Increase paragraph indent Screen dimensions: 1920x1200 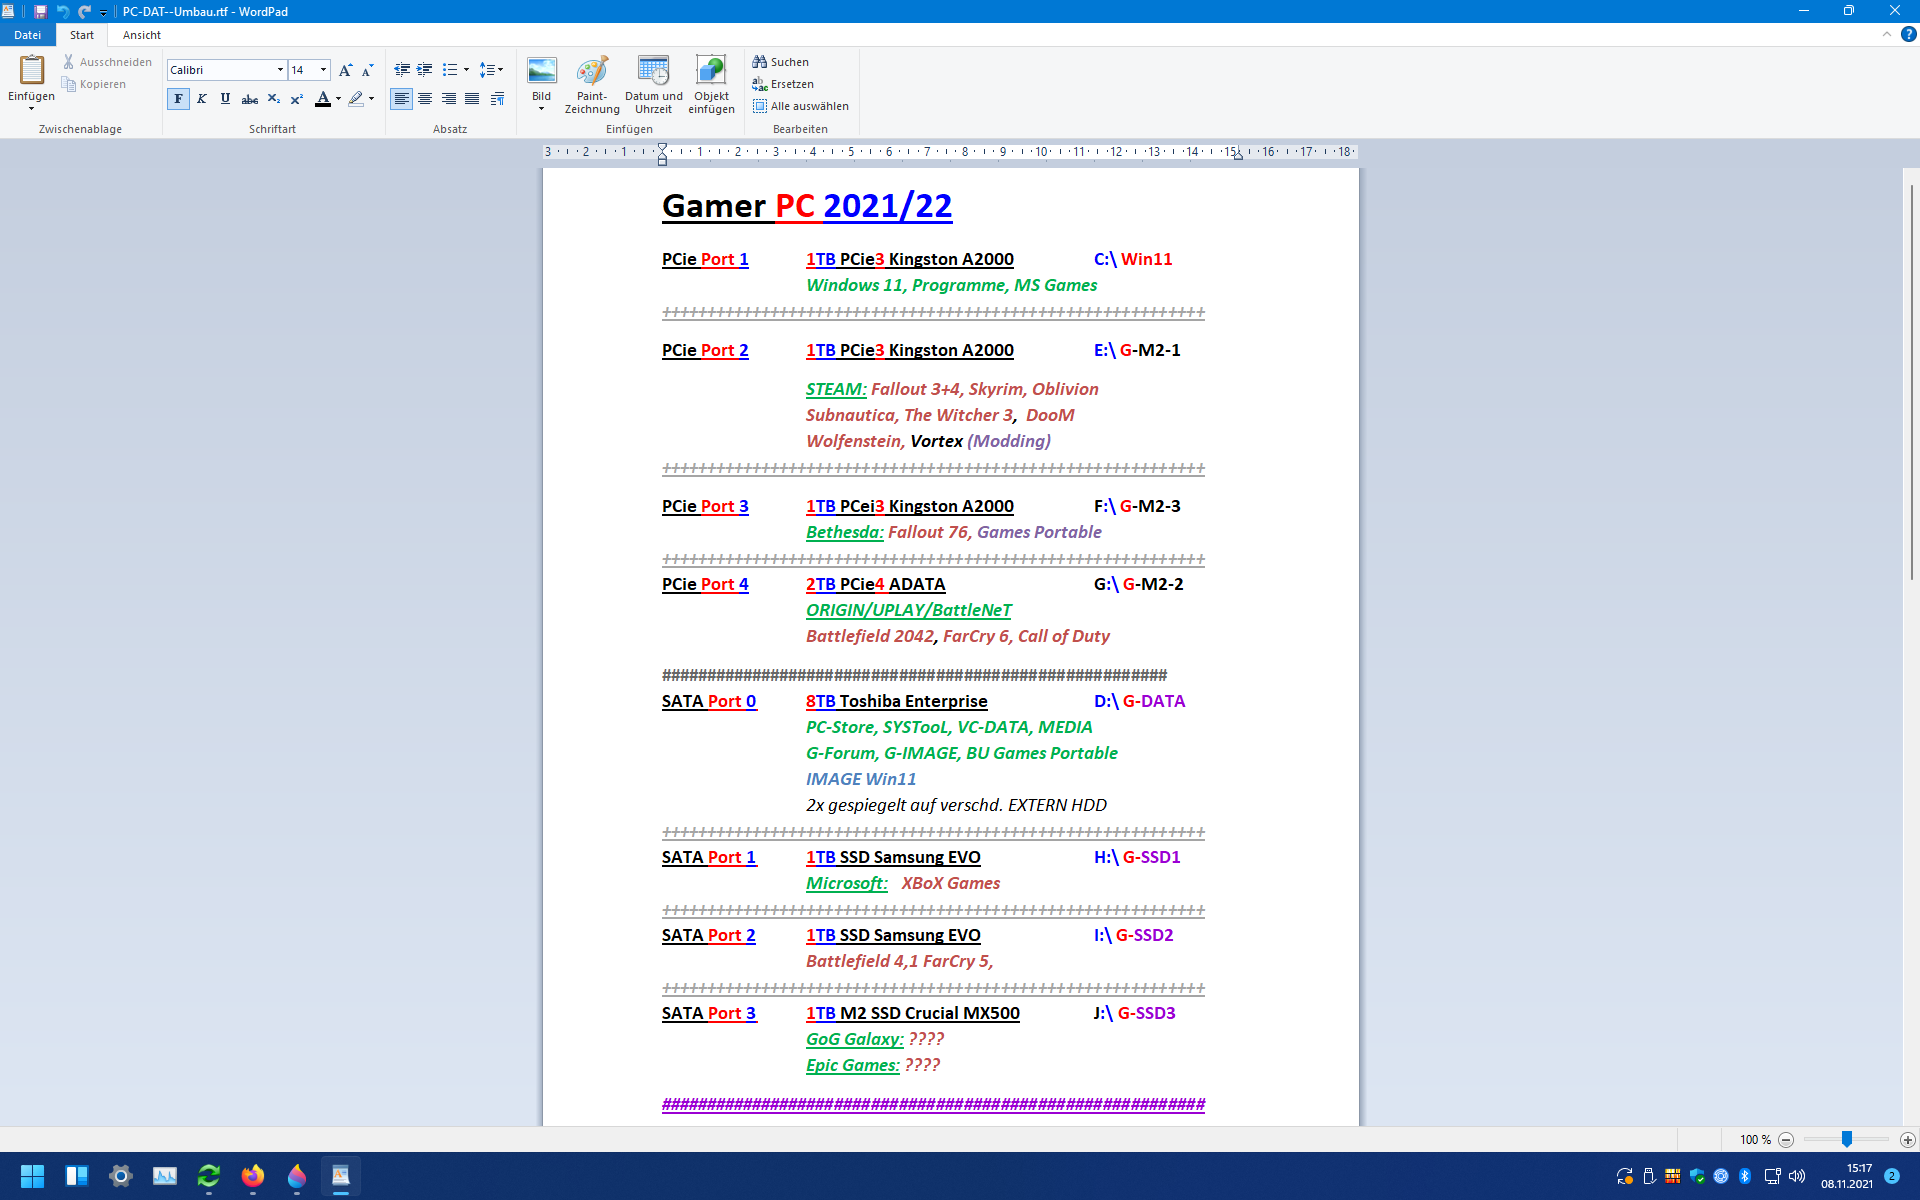point(425,70)
